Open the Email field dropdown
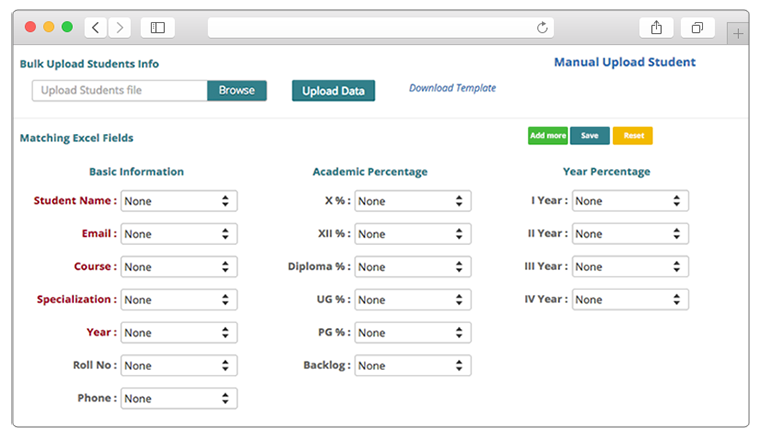This screenshot has width=760, height=437. click(179, 234)
